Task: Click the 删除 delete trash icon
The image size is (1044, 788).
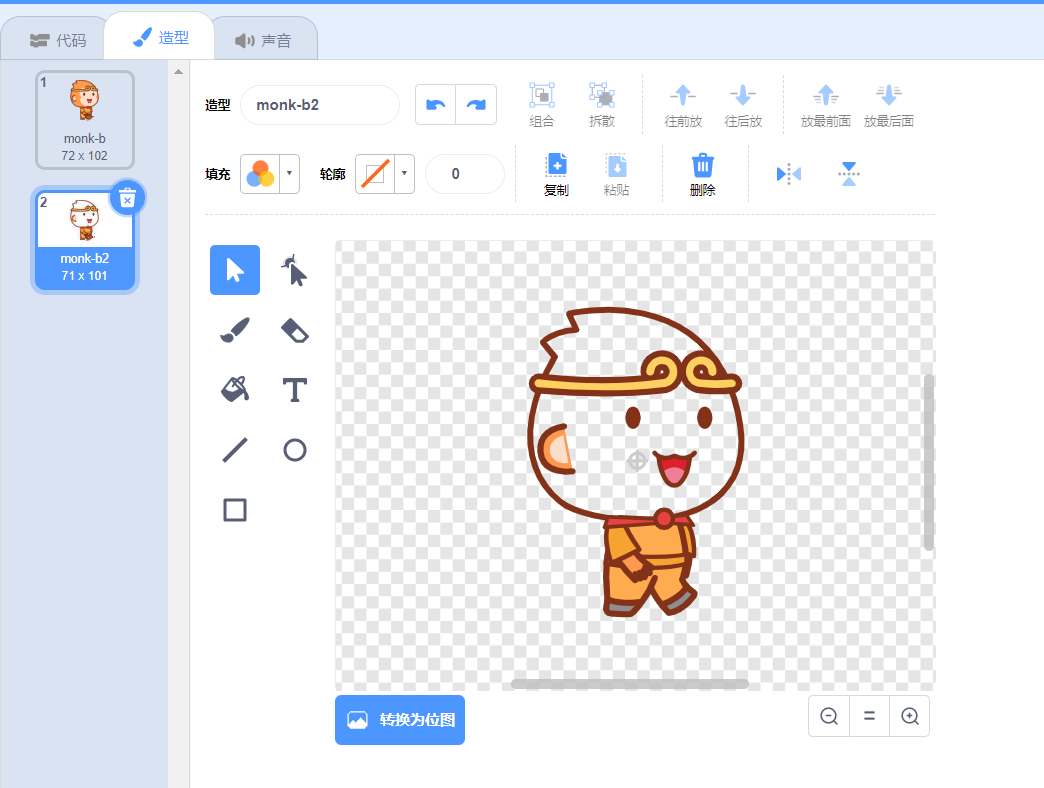Action: coord(702,165)
